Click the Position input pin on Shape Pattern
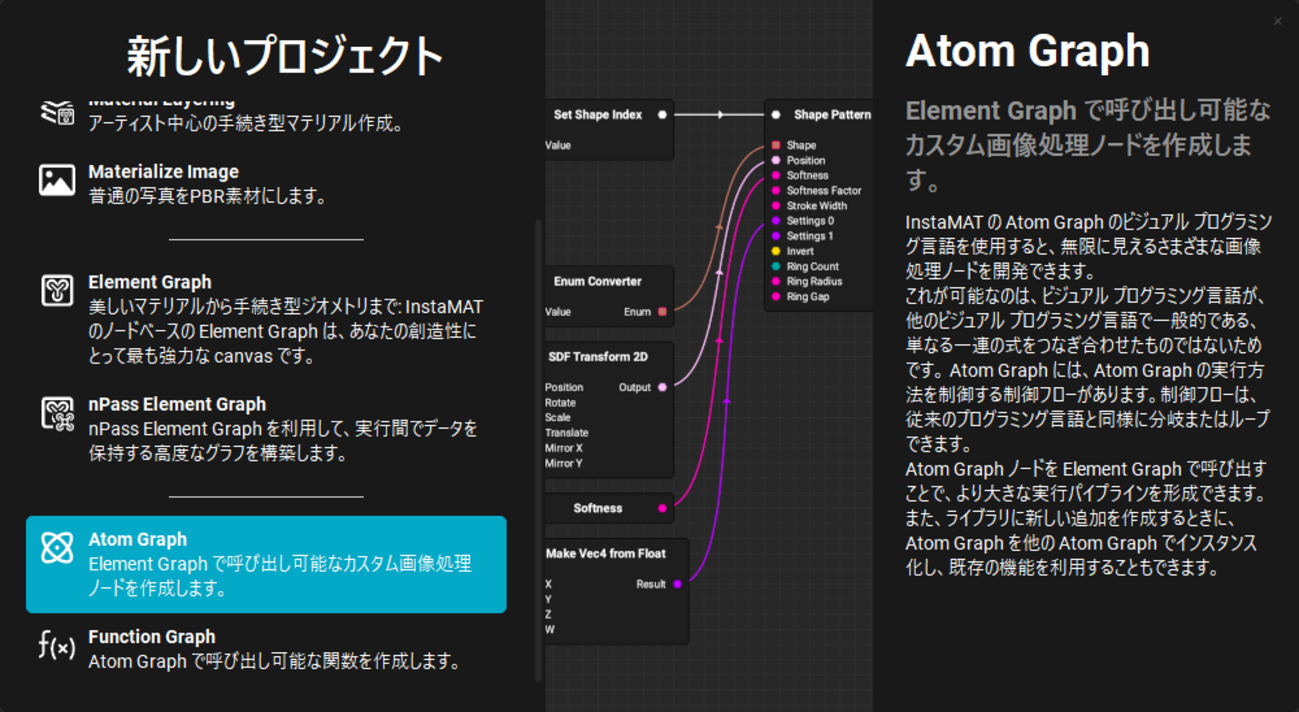The image size is (1299, 712). coord(776,160)
